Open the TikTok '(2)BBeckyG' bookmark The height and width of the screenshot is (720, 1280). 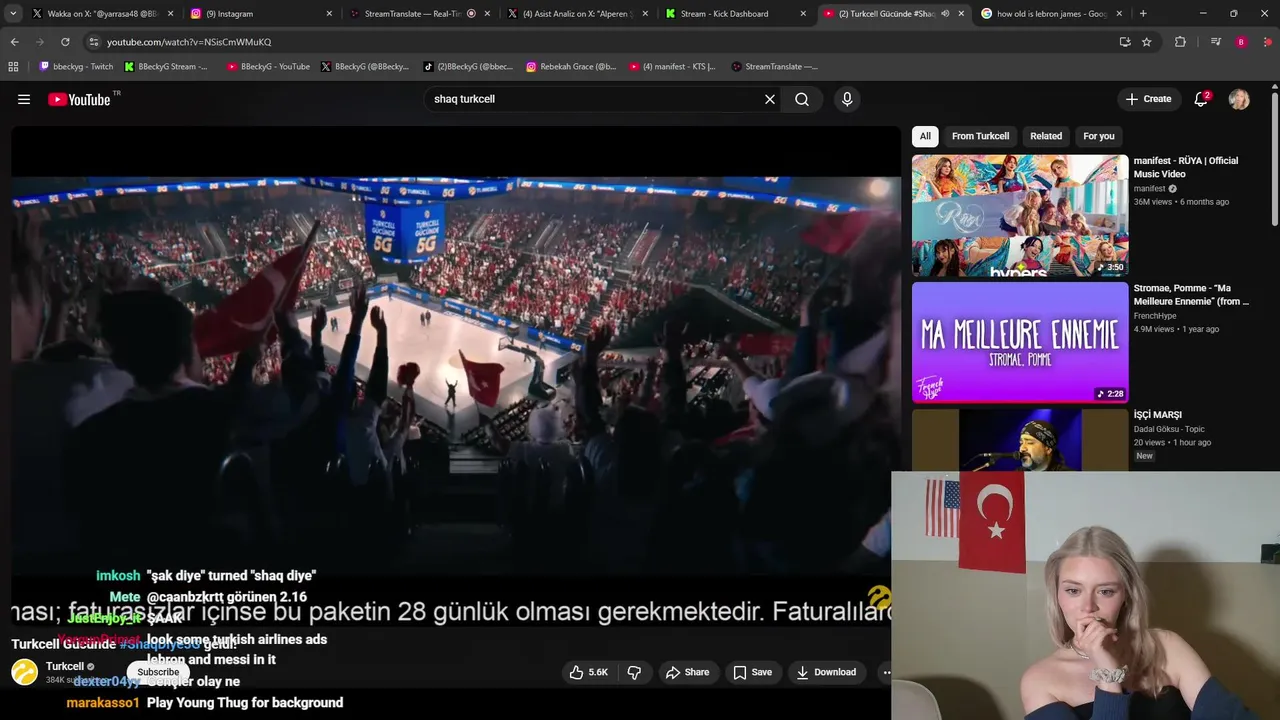click(x=468, y=67)
